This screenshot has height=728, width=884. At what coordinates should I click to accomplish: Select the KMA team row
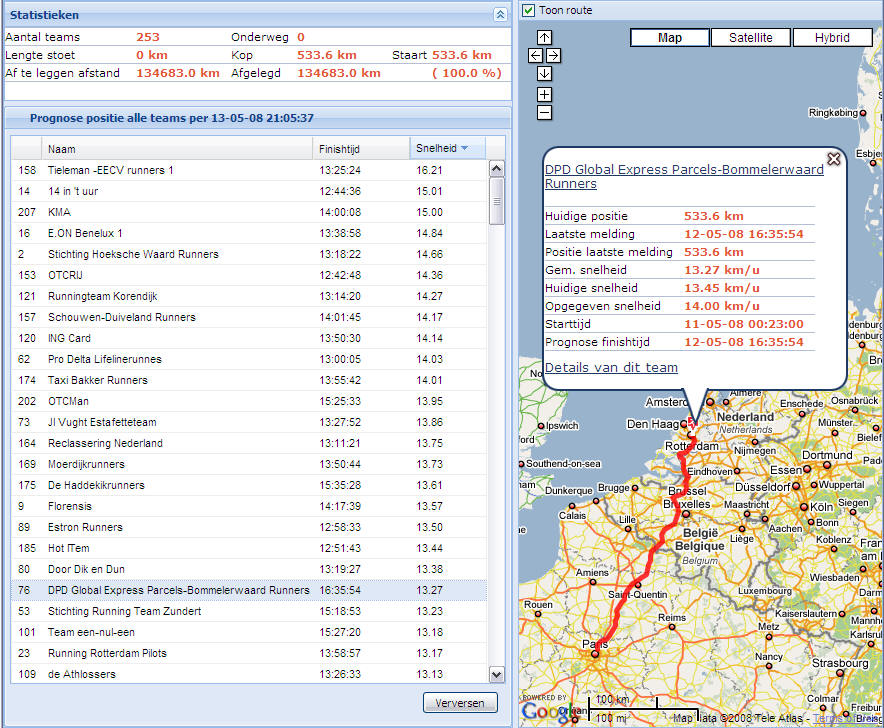[x=249, y=212]
